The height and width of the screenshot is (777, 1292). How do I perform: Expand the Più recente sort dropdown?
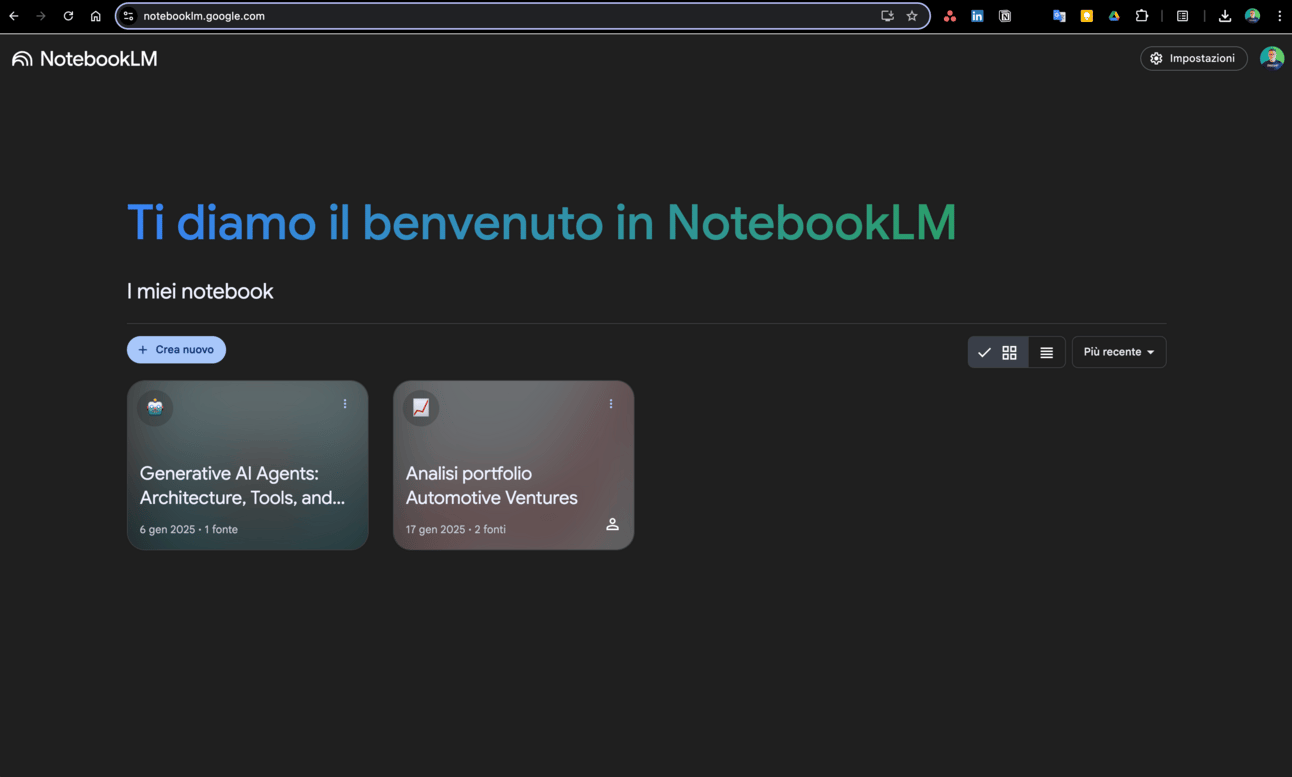[1119, 352]
